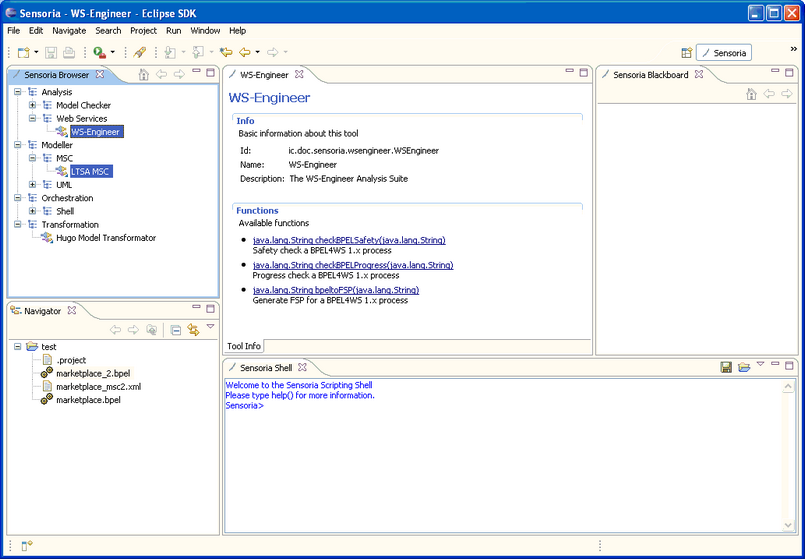Image resolution: width=805 pixels, height=559 pixels.
Task: Open the Window menu
Action: 205,31
